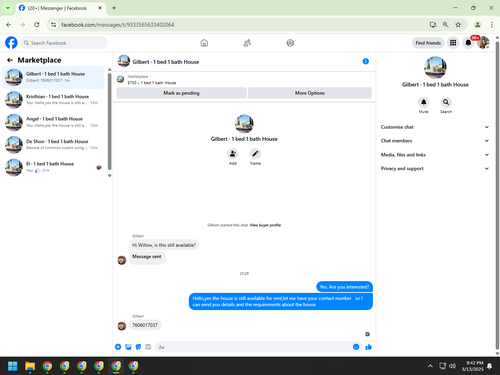Add people to chat icon

click(233, 154)
